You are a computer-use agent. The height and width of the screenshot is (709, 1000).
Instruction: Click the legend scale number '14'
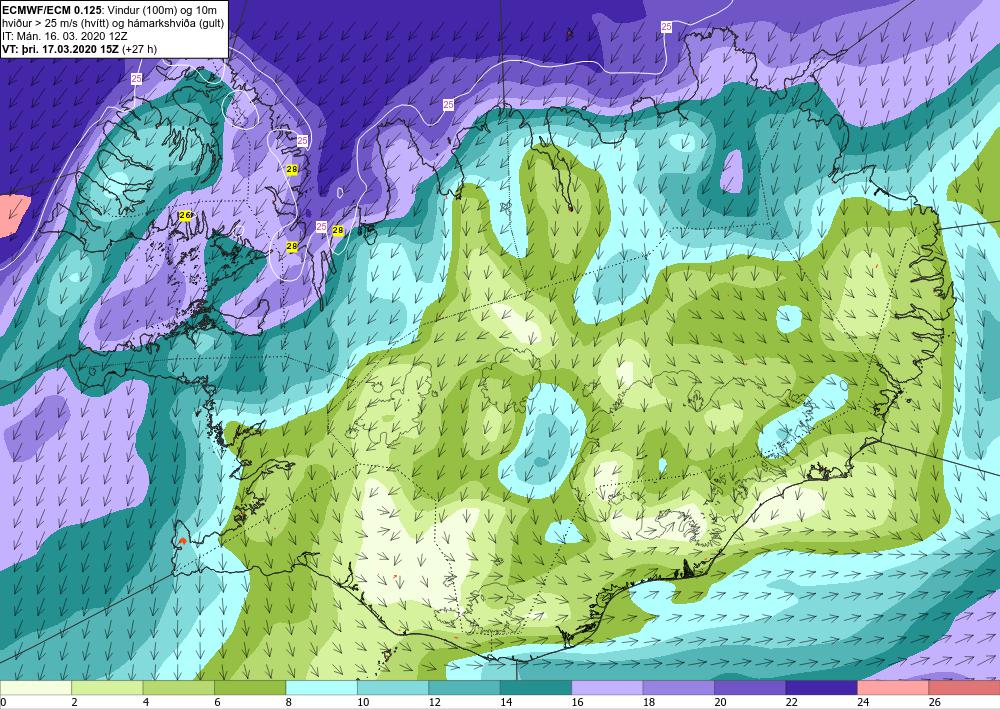click(x=506, y=702)
